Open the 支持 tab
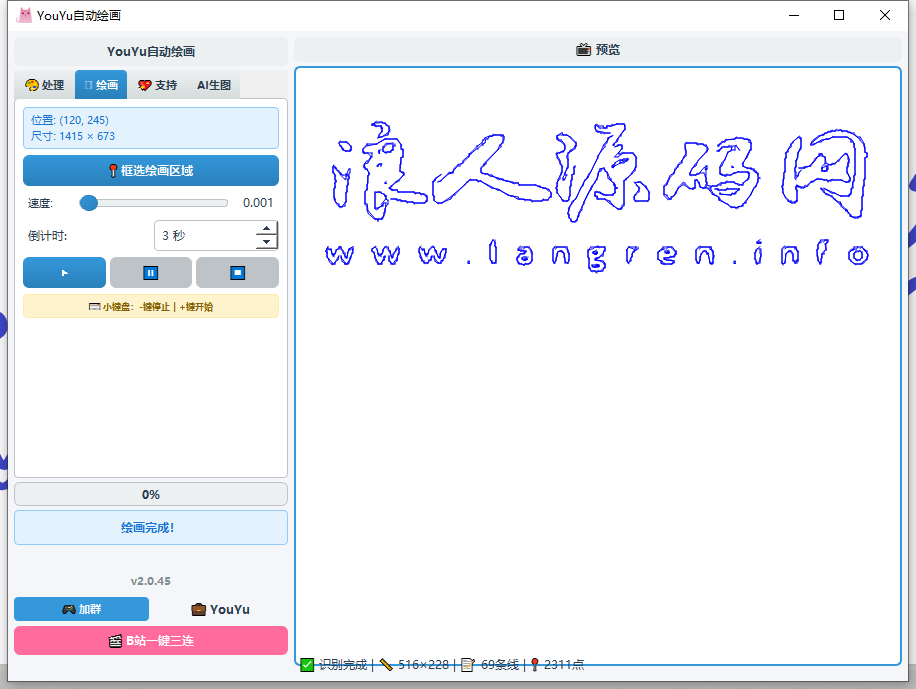Image resolution: width=916 pixels, height=689 pixels. pyautogui.click(x=157, y=85)
